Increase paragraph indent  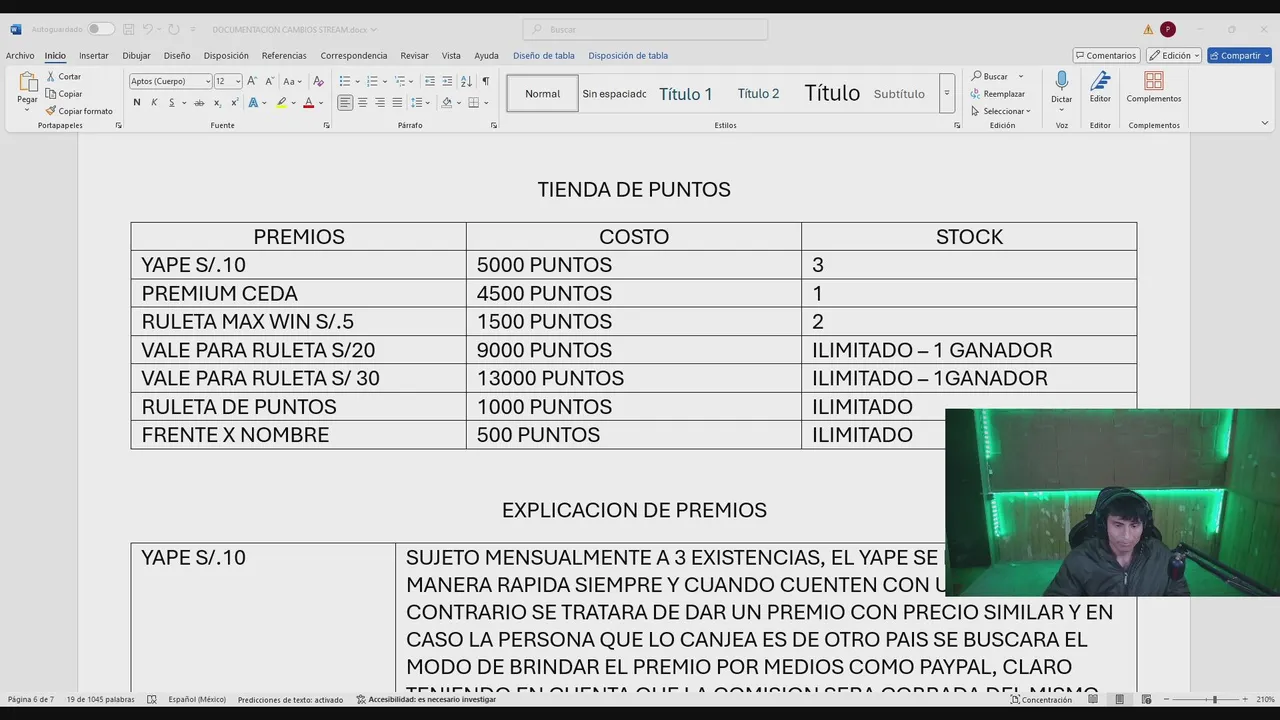tap(447, 81)
